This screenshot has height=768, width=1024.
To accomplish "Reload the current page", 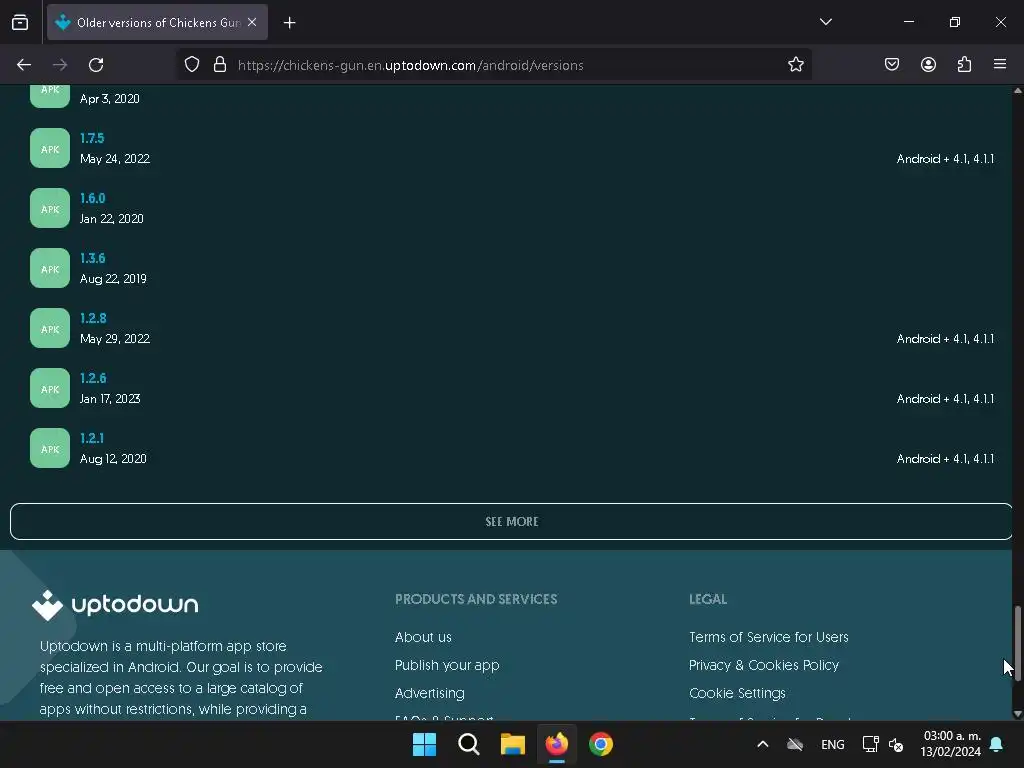I will [x=96, y=65].
